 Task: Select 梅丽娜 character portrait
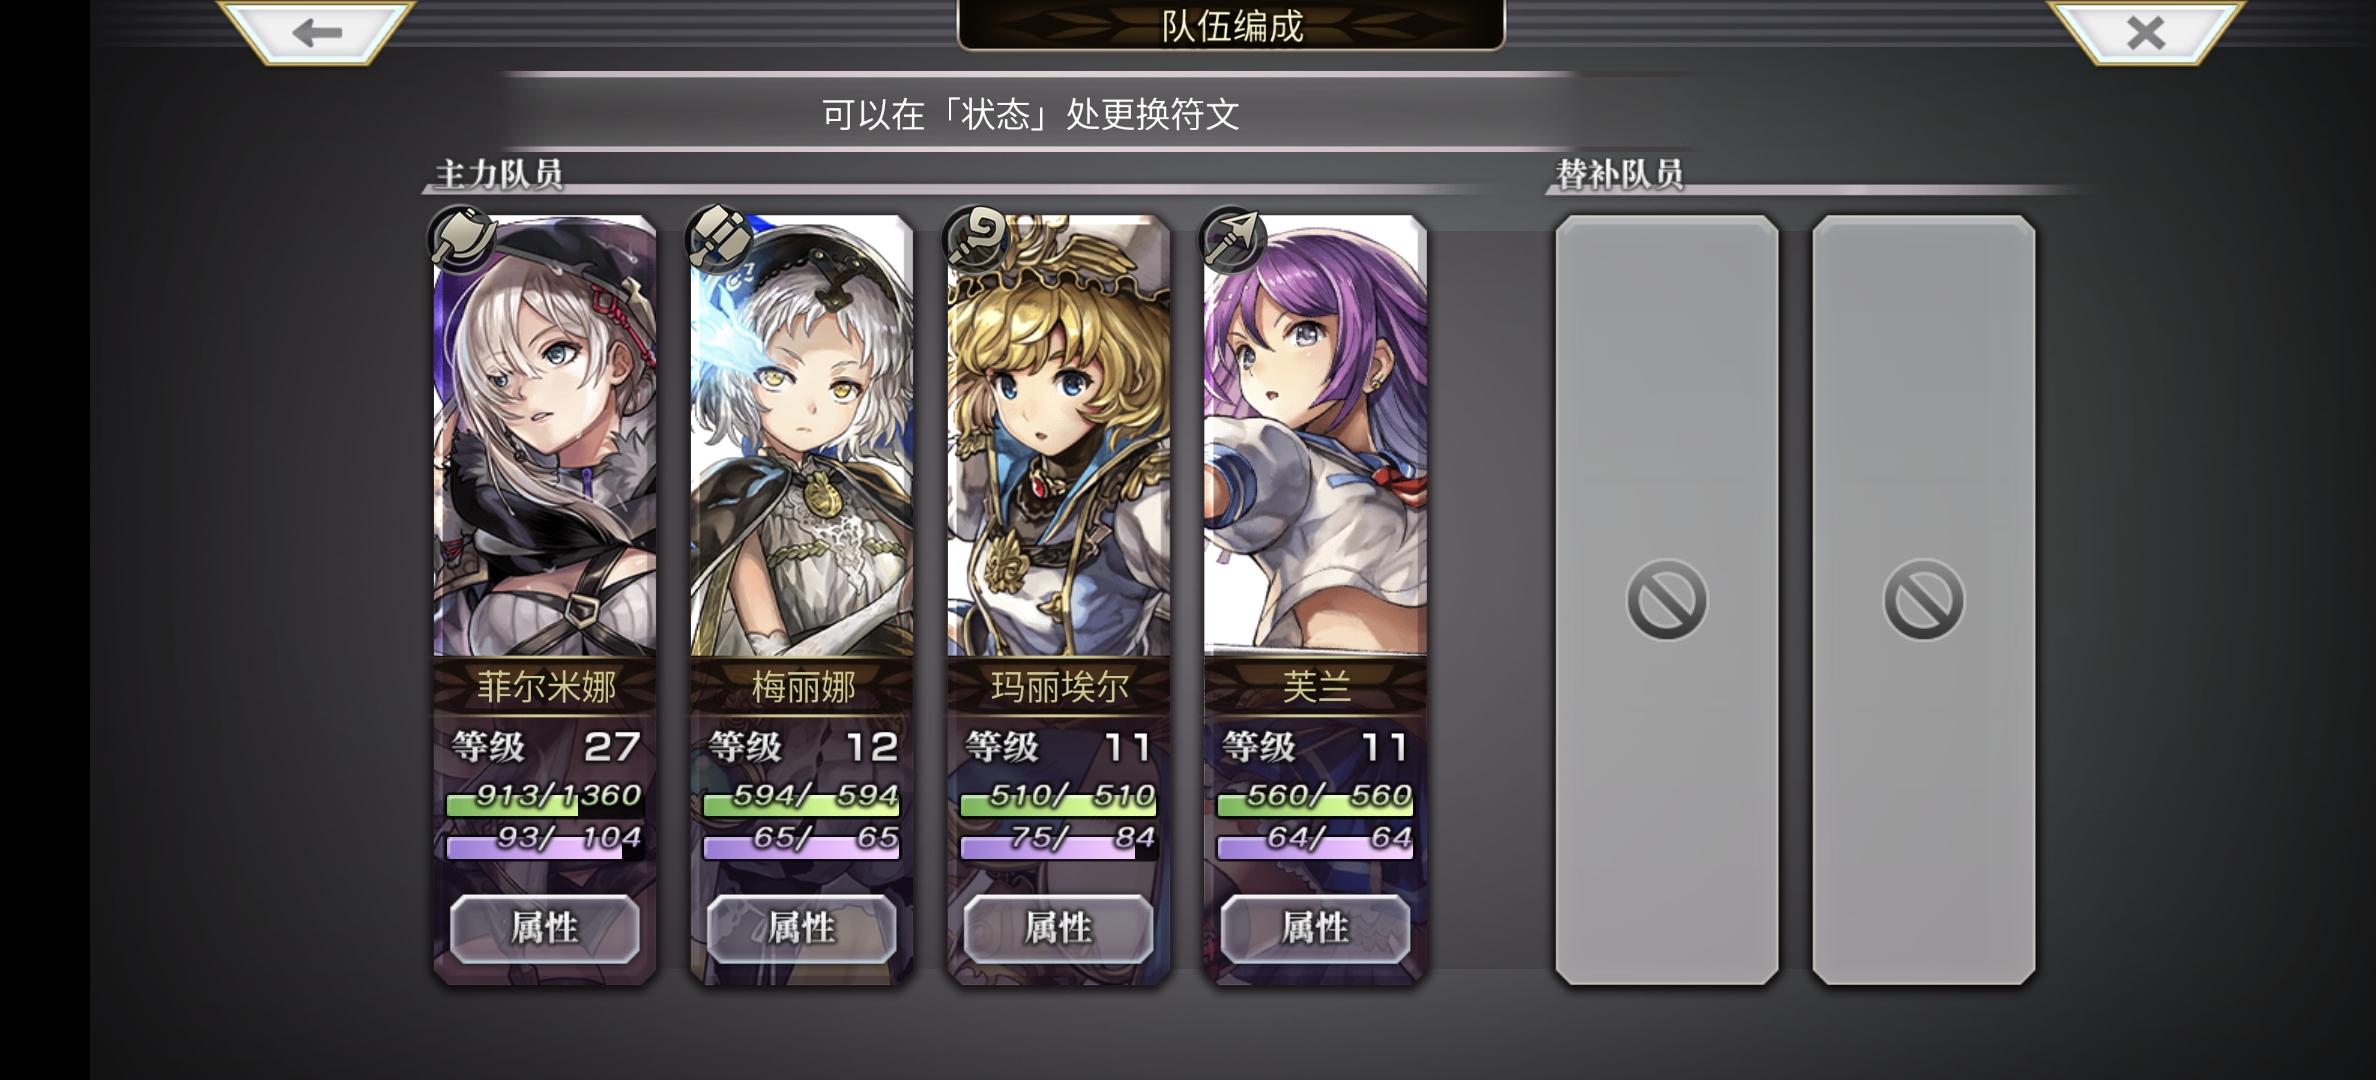click(802, 436)
